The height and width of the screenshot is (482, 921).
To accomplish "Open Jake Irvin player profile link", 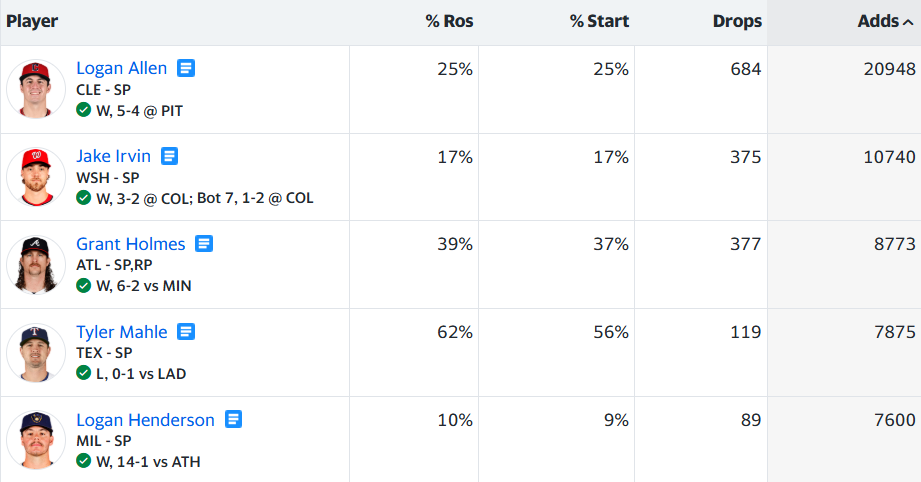I will [113, 156].
